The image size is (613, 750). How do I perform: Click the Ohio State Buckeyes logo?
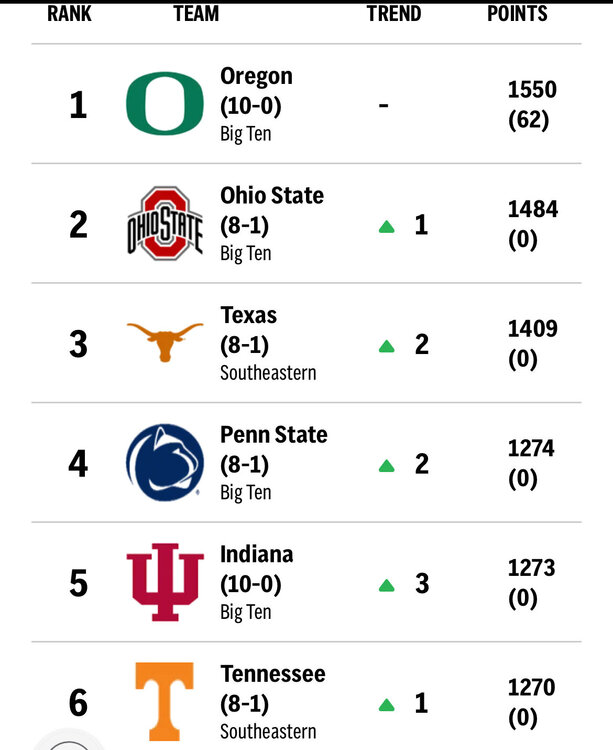165,223
